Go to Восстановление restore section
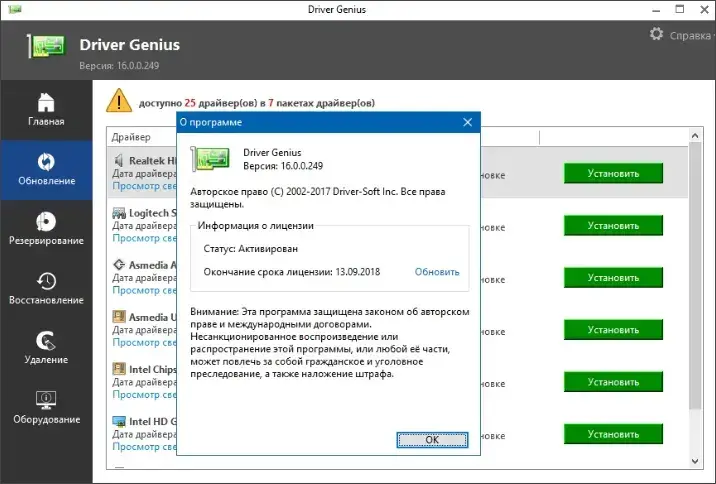716x484 pixels. coord(46,289)
